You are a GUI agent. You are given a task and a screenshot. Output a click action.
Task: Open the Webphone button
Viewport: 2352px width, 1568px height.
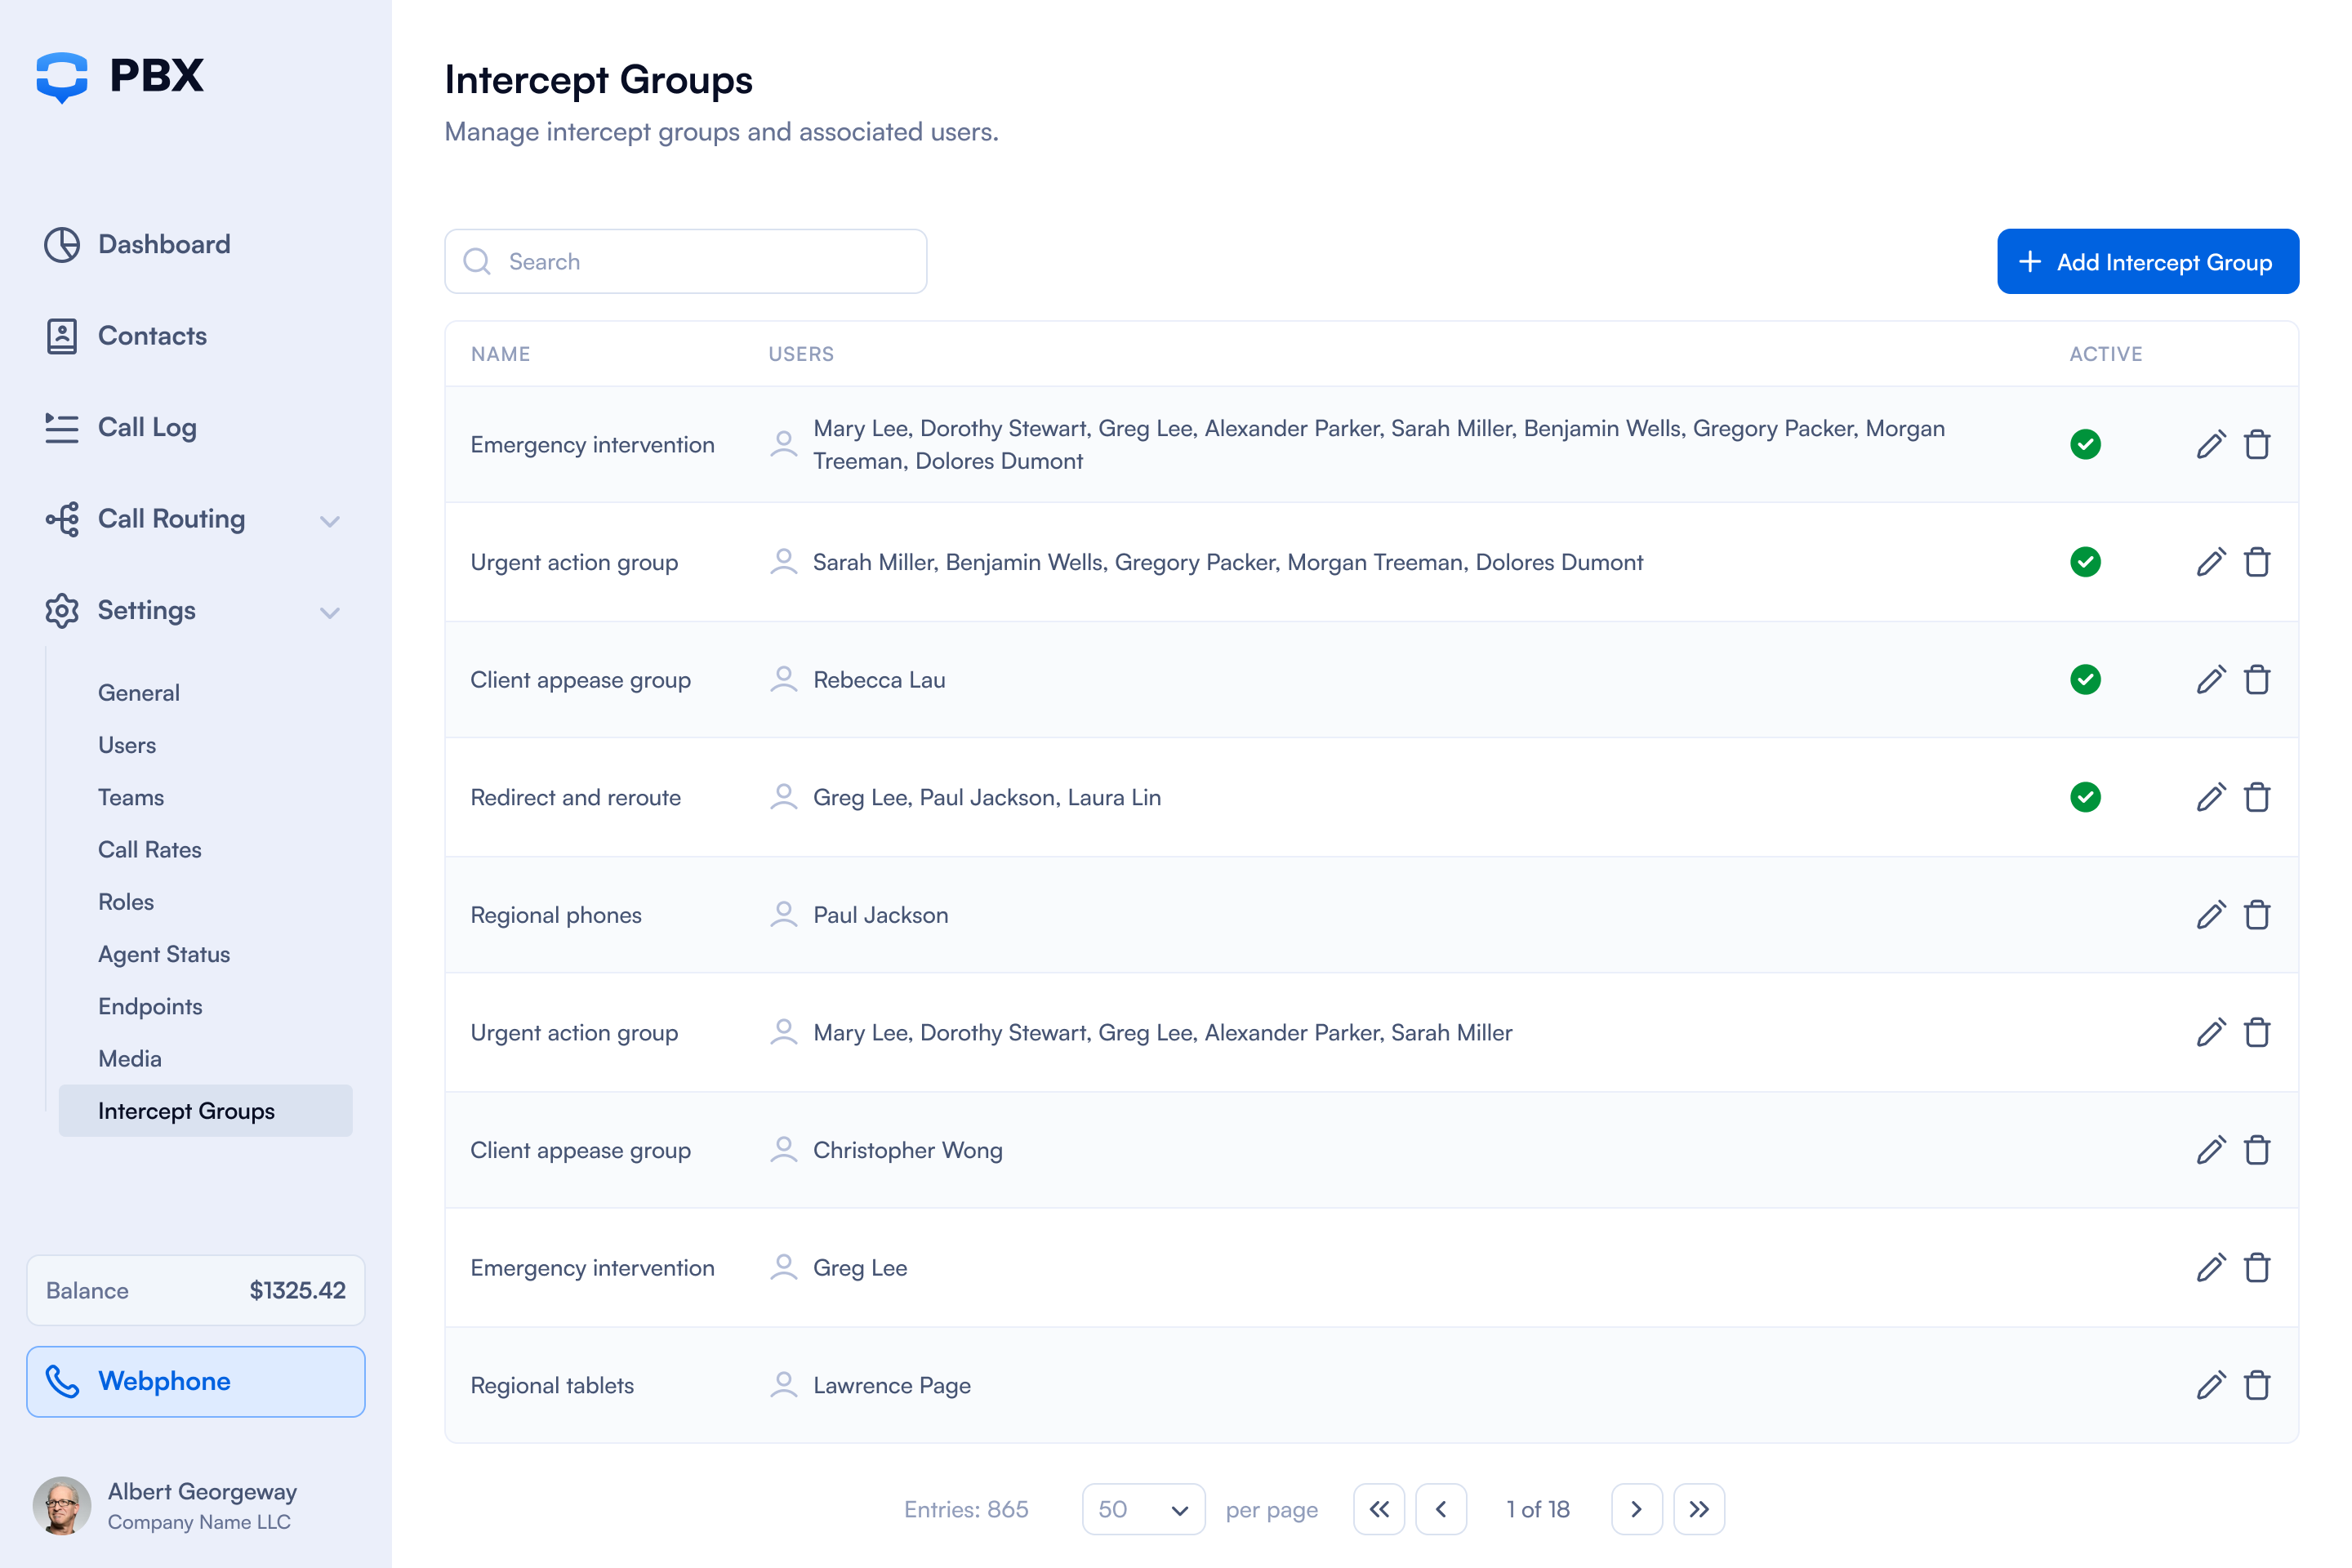196,1381
